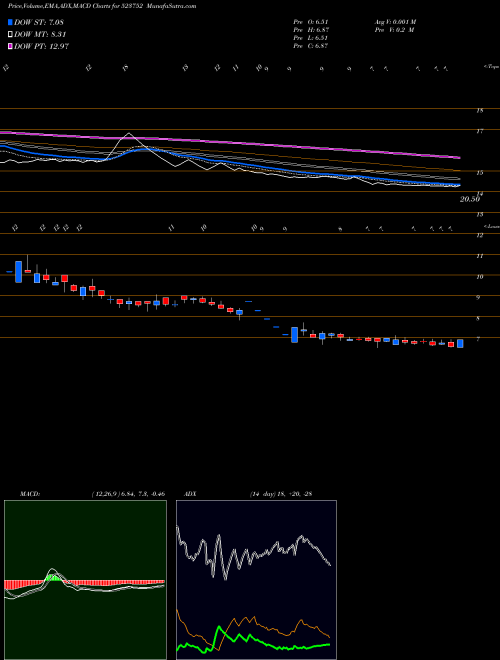Open the MACD indicator chart panel
Viewport: 500px width, 660px height.
(x=85, y=580)
